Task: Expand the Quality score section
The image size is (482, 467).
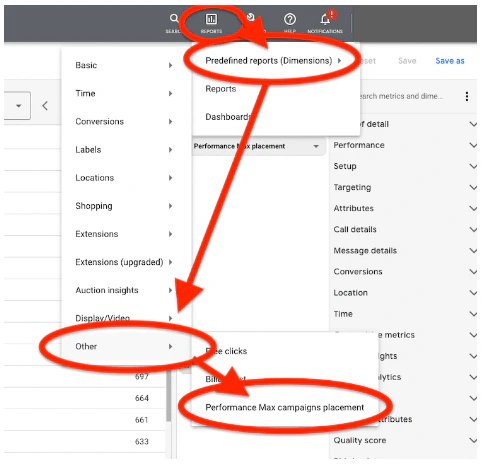Action: pos(405,440)
